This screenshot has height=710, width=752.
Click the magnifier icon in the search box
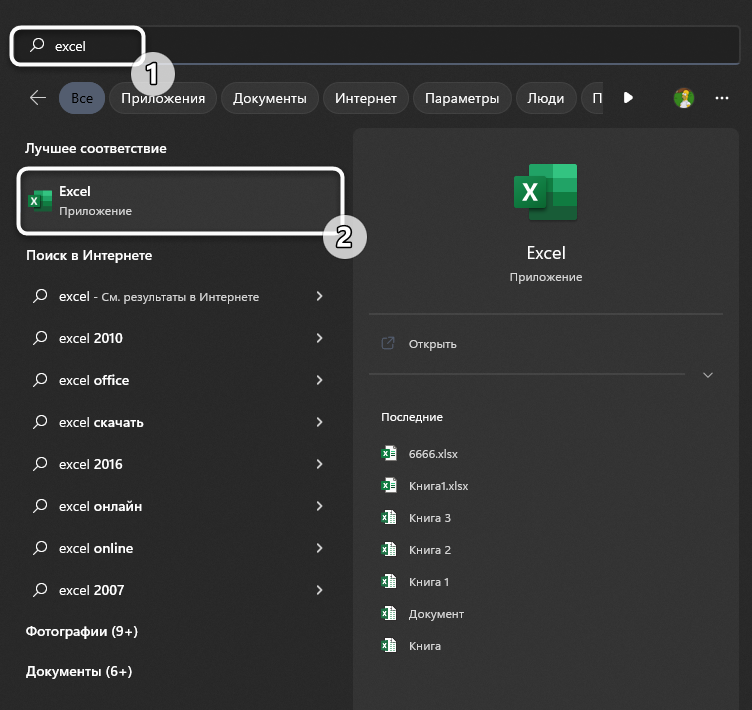[x=37, y=45]
